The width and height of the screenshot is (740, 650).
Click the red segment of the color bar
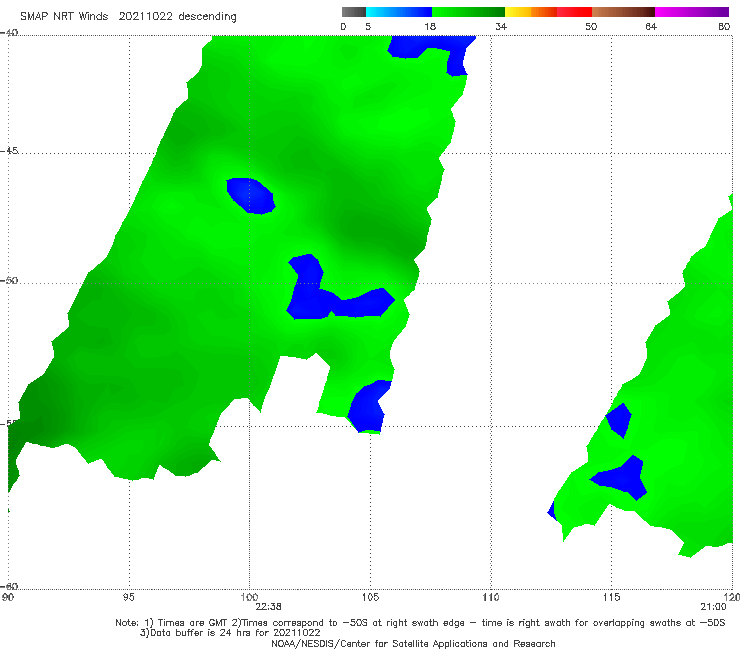point(574,12)
